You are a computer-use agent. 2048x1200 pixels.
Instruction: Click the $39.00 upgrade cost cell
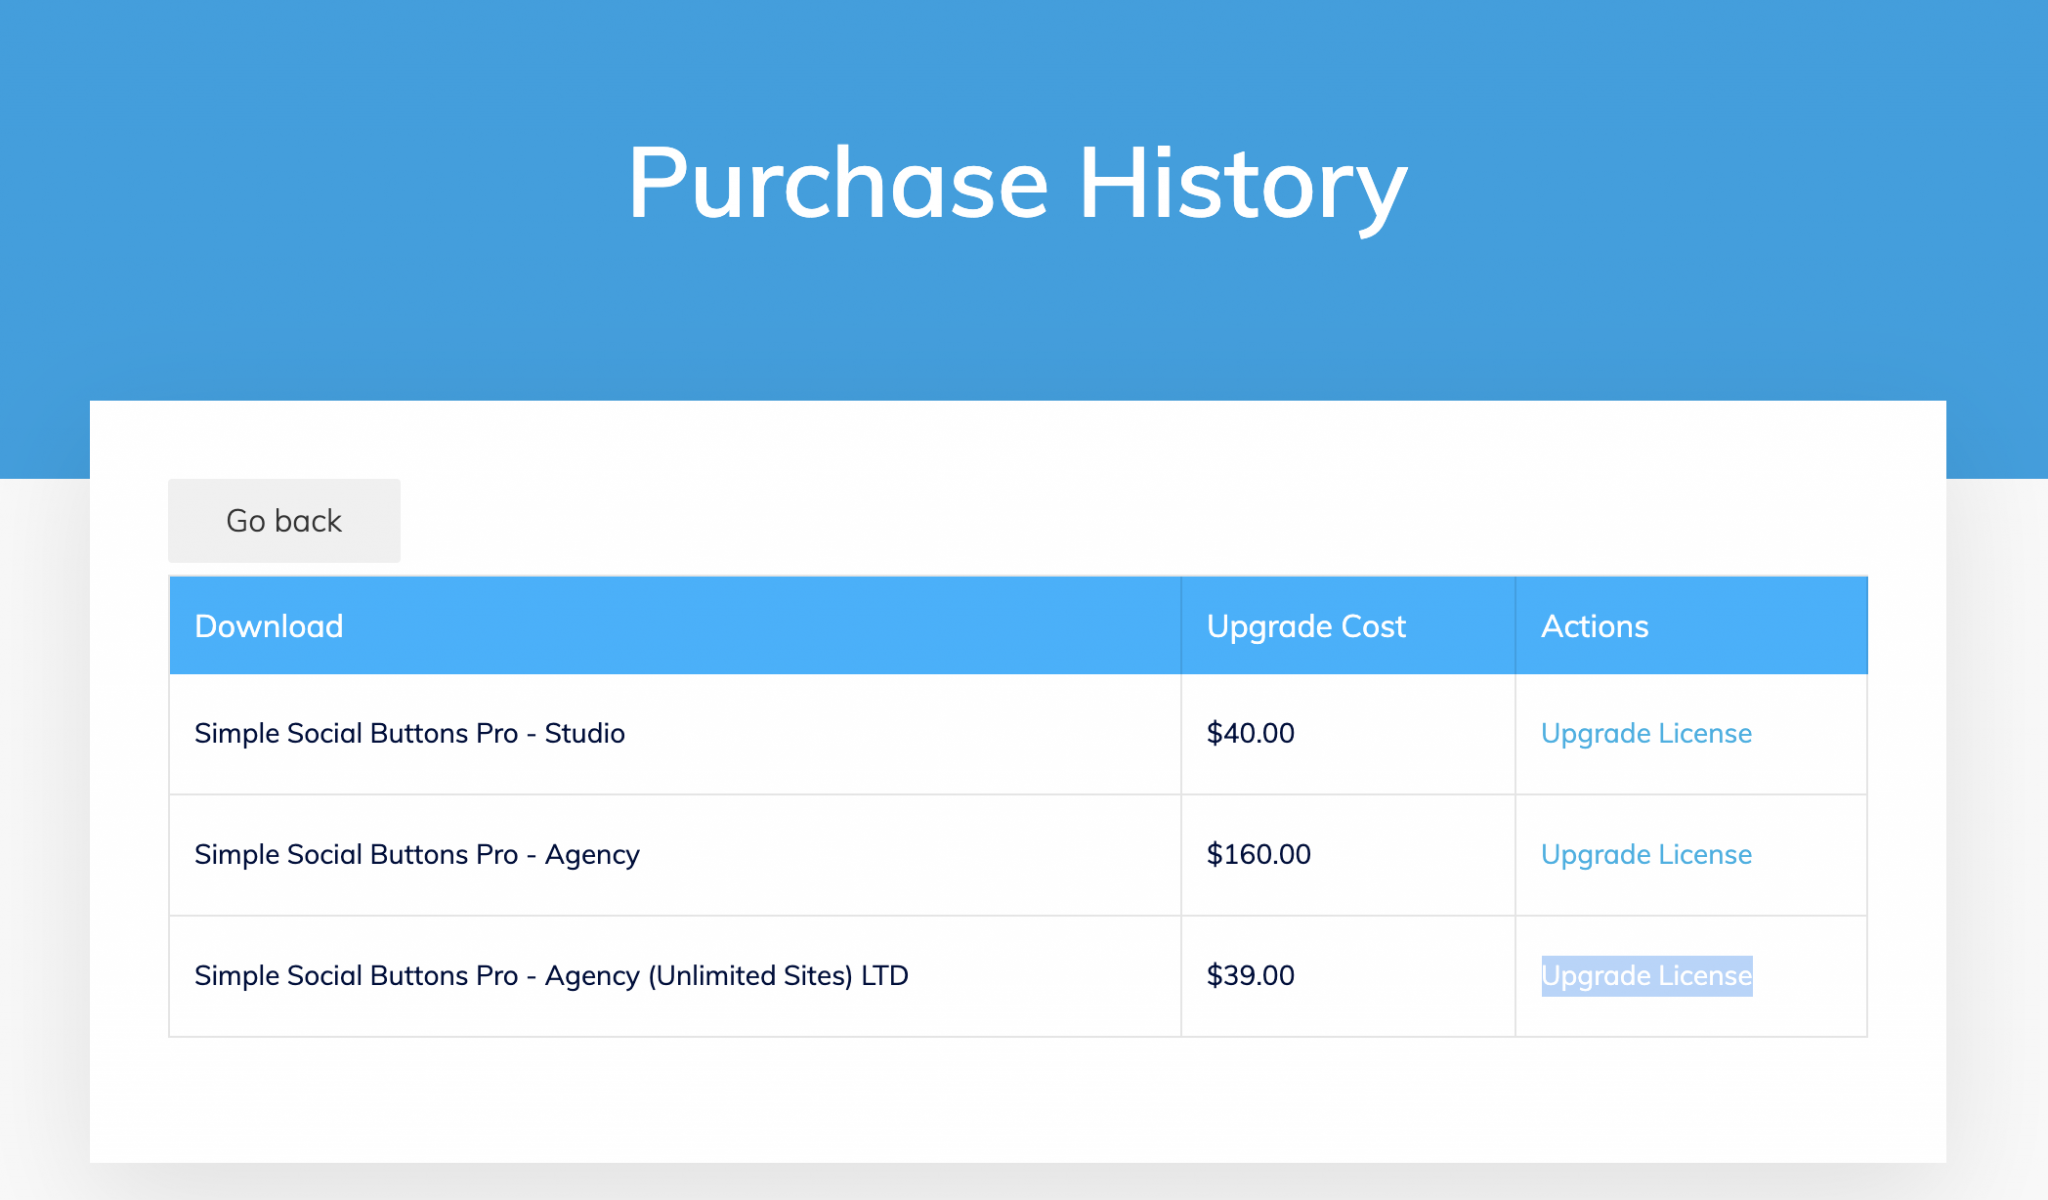tap(1250, 975)
